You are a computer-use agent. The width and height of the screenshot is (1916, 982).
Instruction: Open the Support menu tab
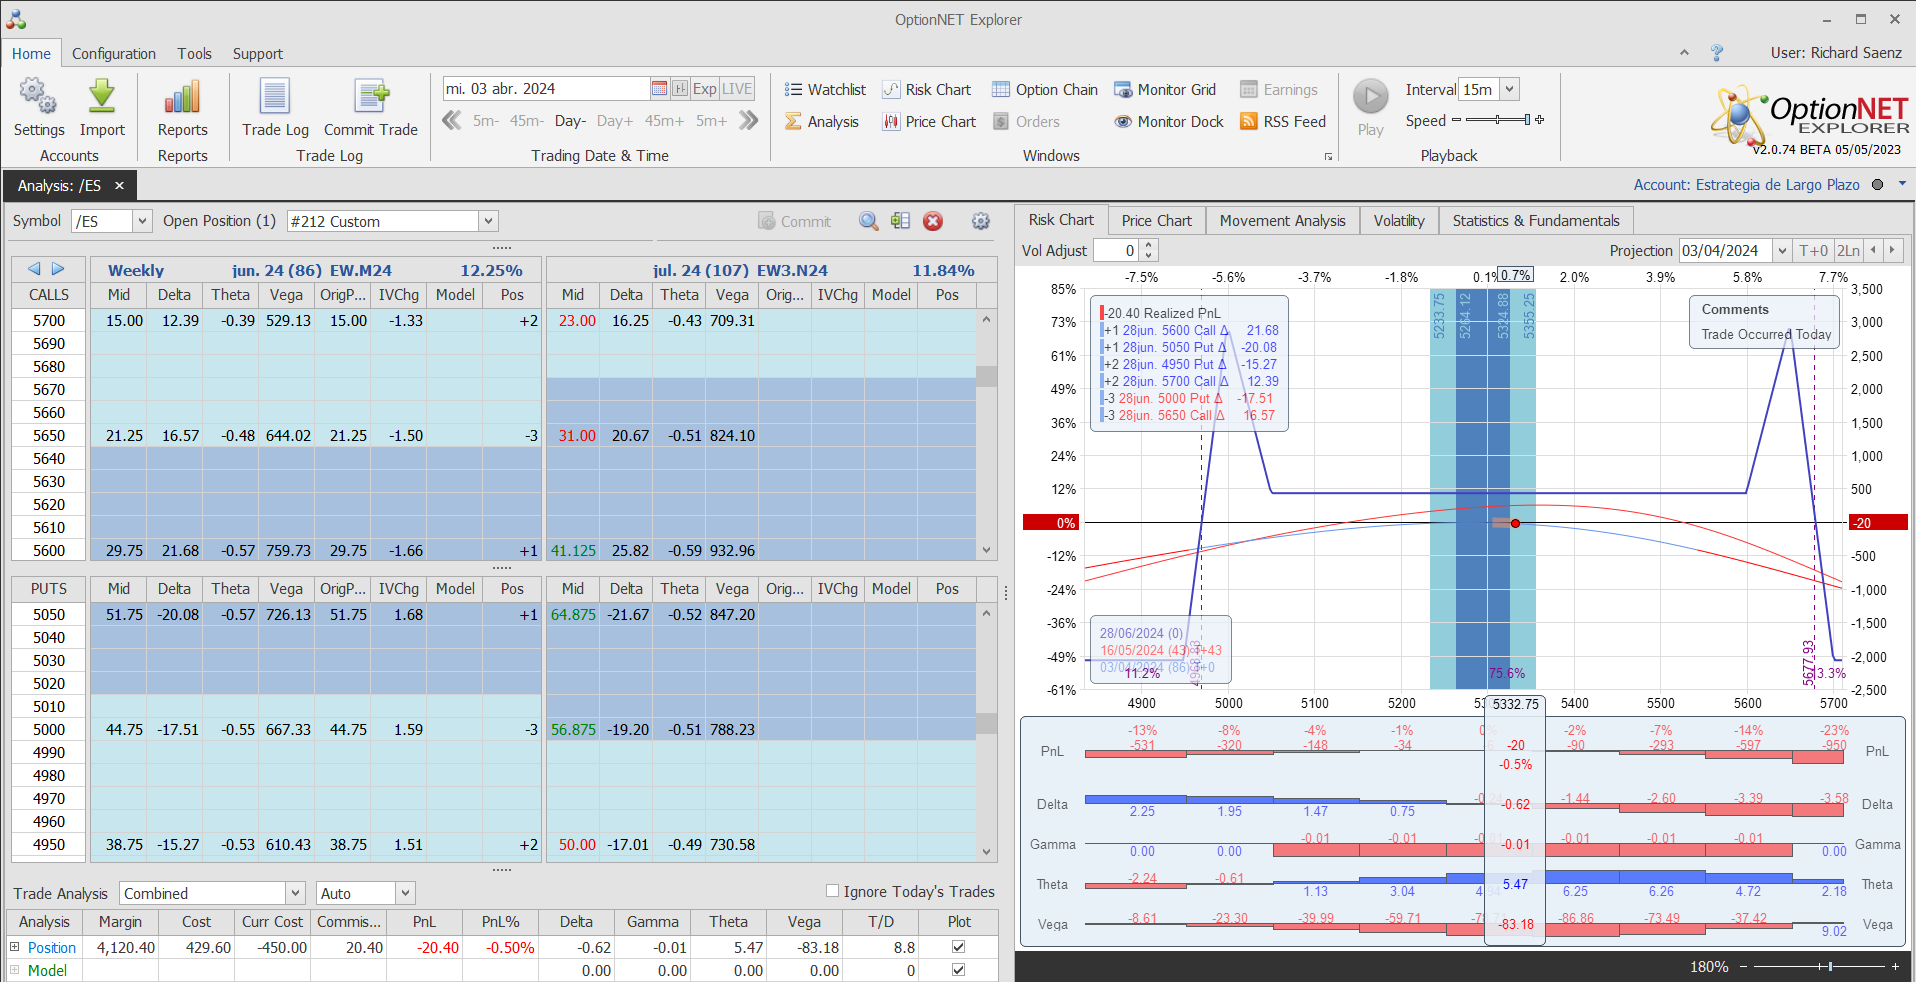click(x=258, y=54)
